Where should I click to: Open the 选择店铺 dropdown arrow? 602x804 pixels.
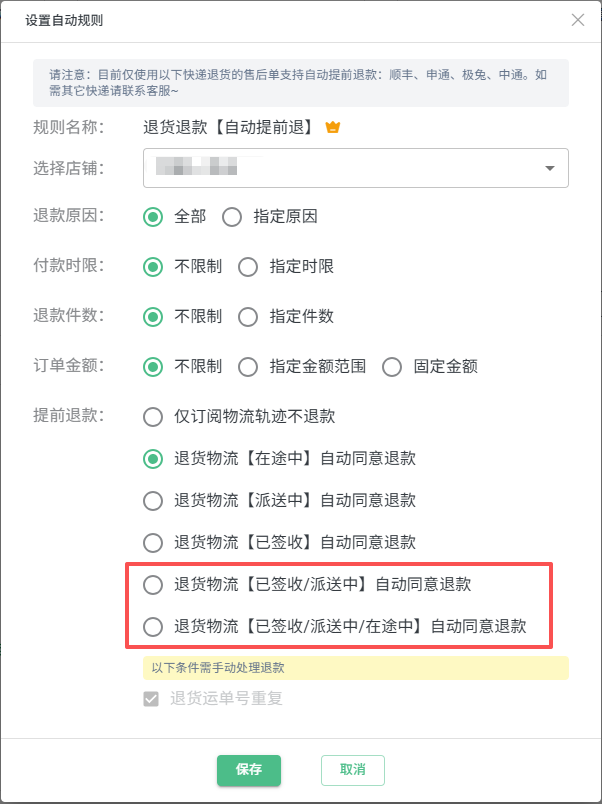coord(549,168)
